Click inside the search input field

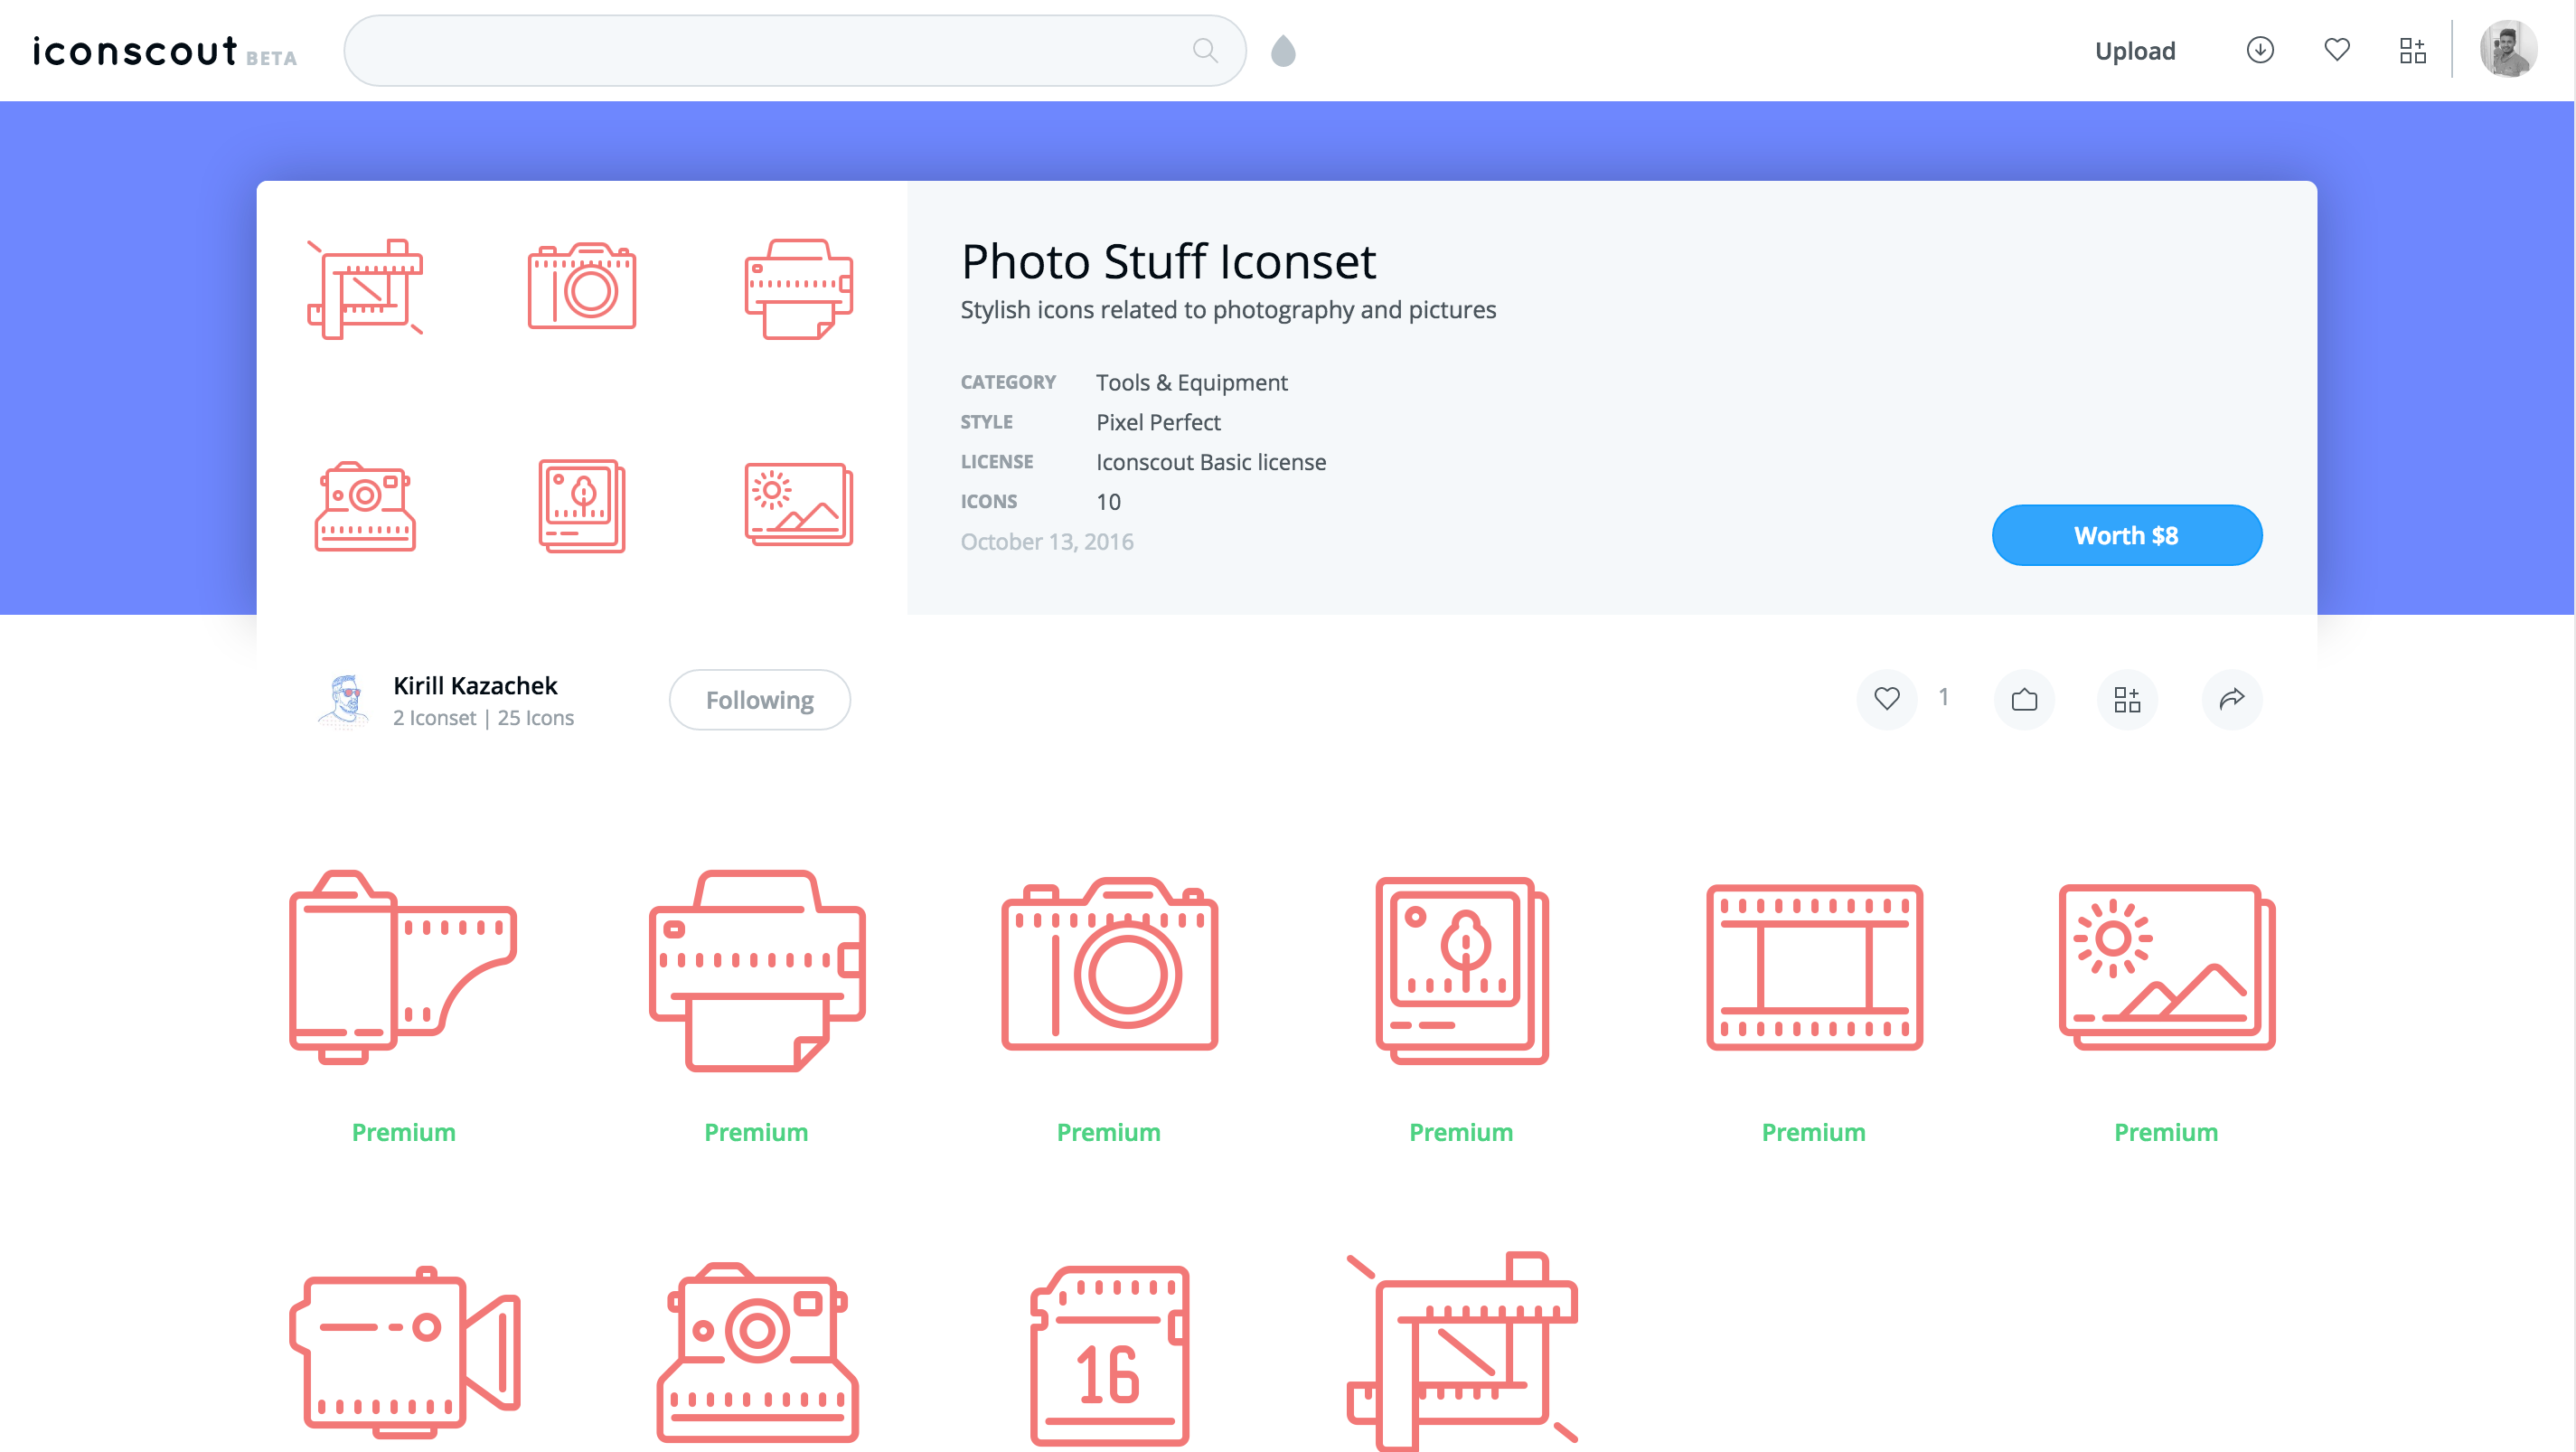760,50
